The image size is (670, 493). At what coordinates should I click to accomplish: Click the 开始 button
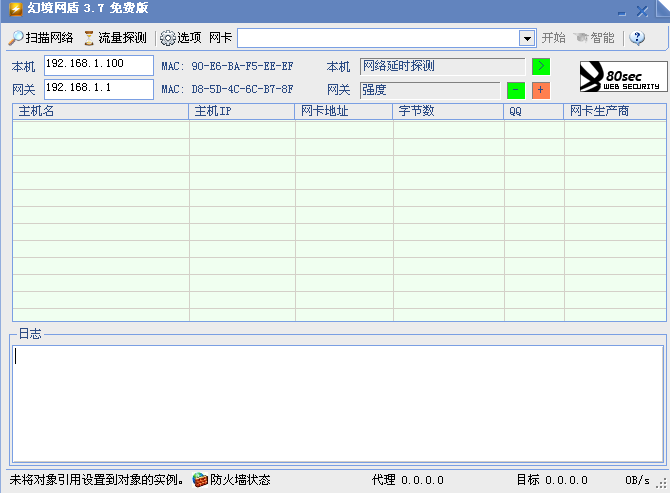click(553, 38)
